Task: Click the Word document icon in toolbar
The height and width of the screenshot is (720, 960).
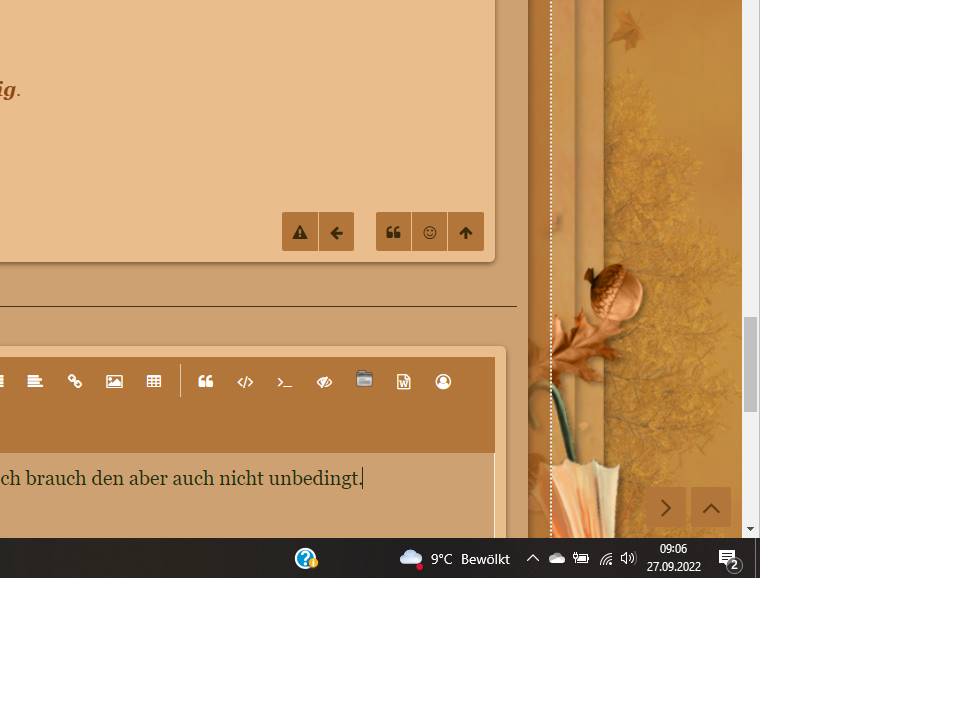Action: click(x=404, y=381)
